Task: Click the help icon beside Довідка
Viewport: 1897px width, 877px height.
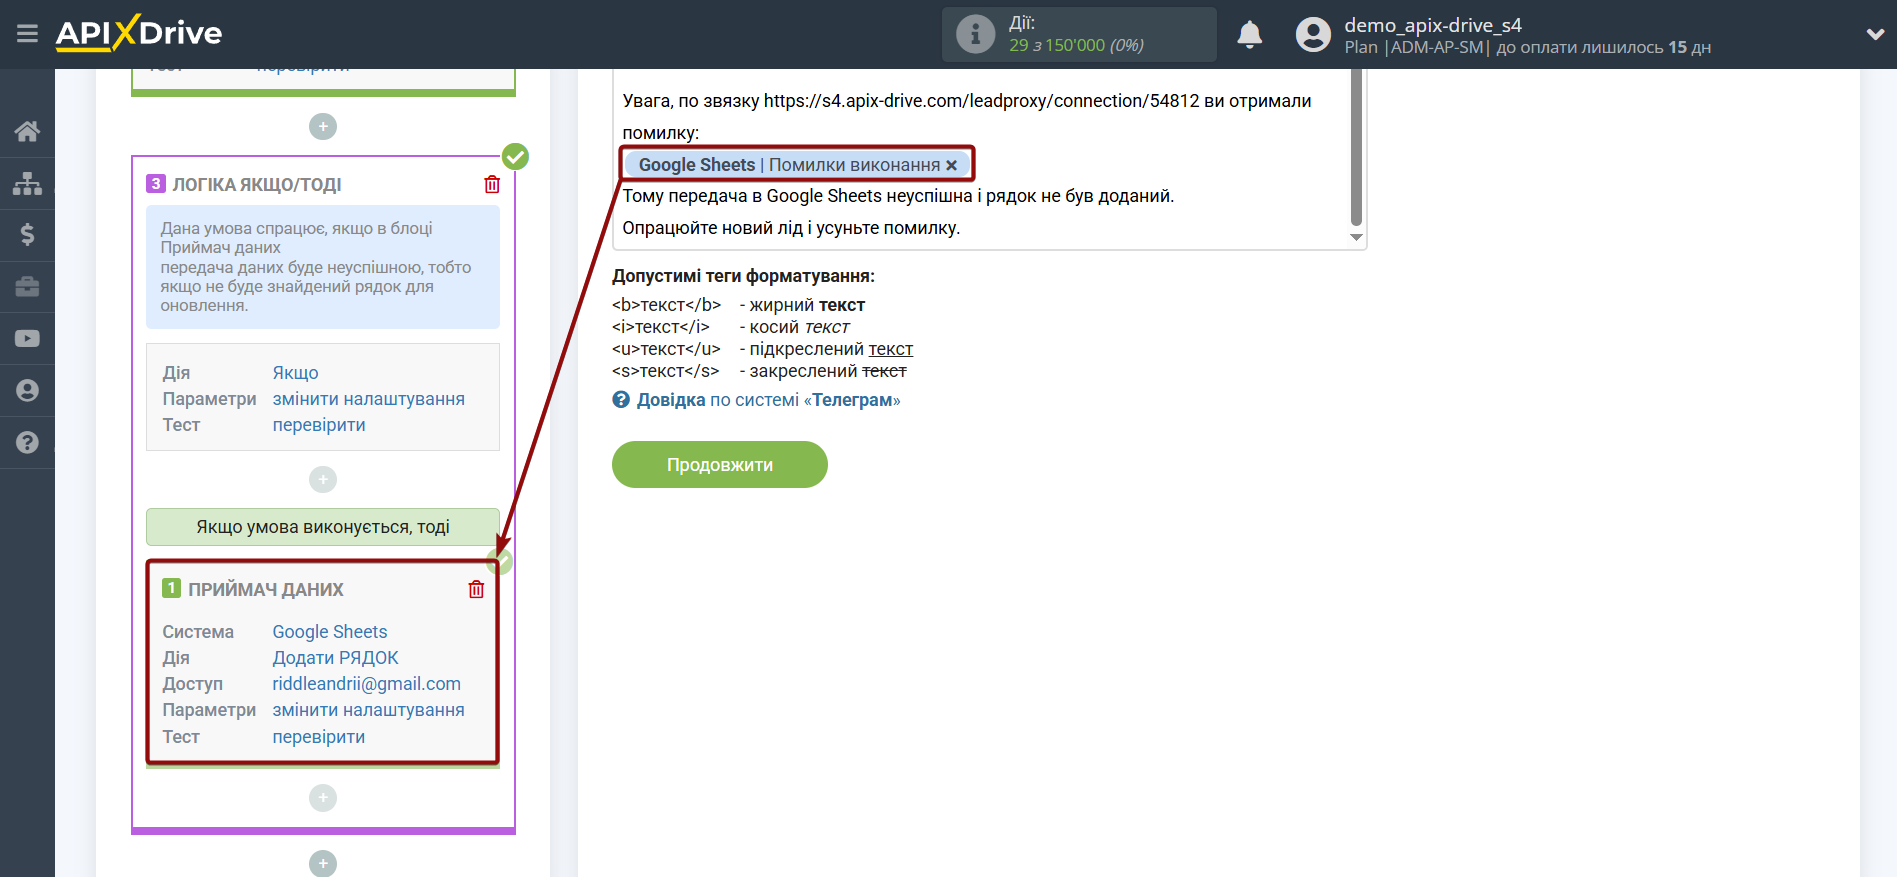Action: [x=621, y=400]
